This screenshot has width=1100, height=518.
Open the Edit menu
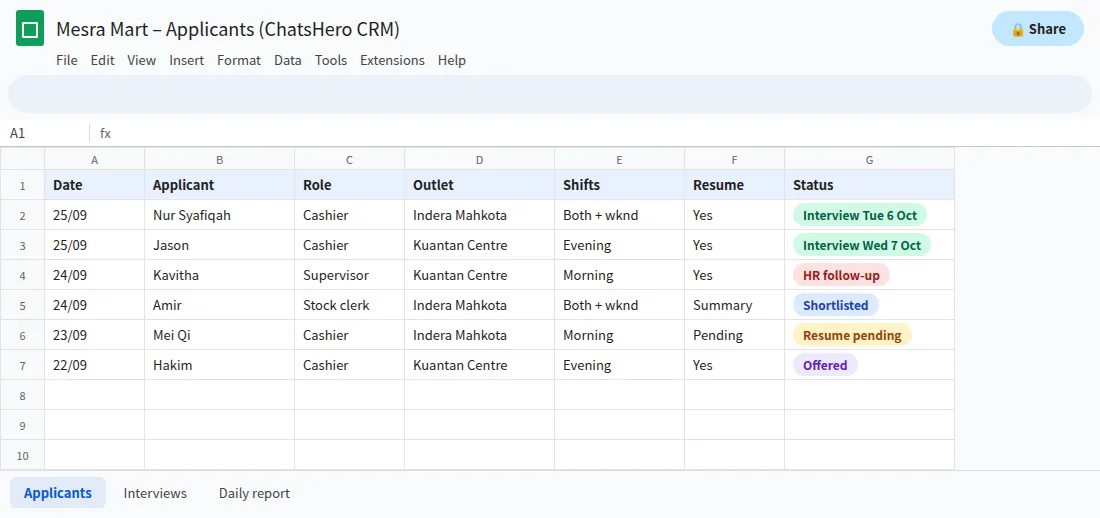tap(102, 60)
